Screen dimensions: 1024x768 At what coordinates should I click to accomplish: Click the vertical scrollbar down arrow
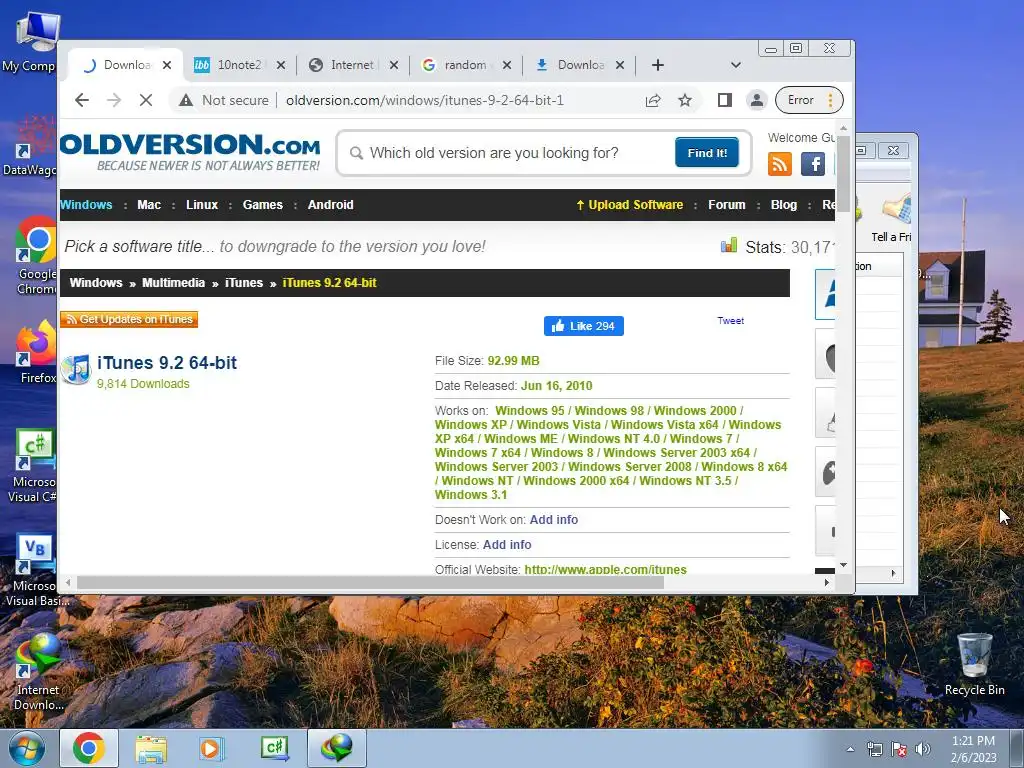pos(843,565)
